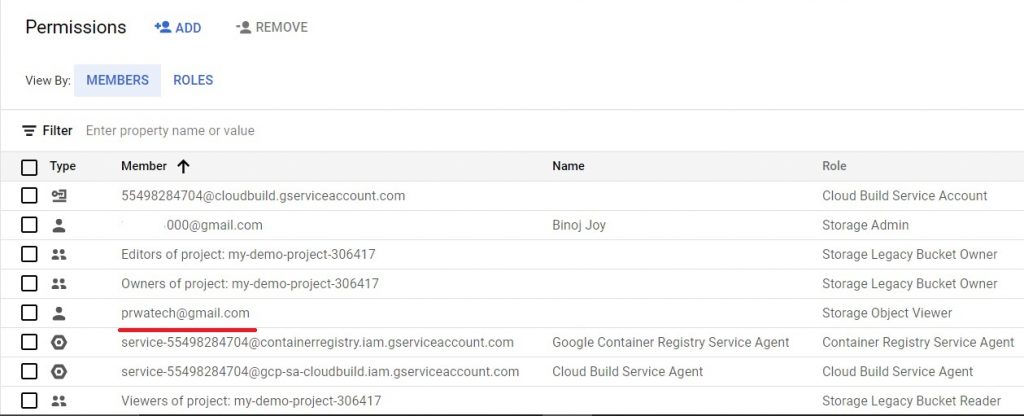
Task: Click the cloudbuild service account type icon
Action: pyautogui.click(x=59, y=195)
